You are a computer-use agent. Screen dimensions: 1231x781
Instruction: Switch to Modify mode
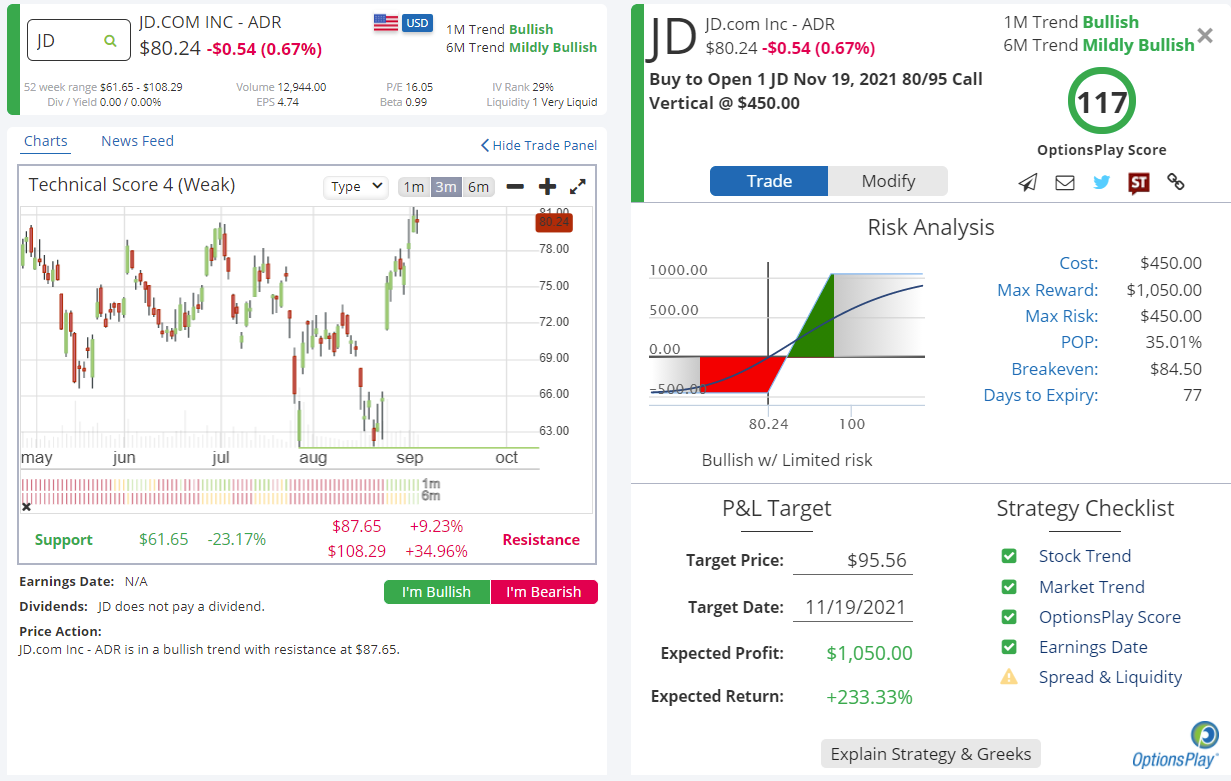pyautogui.click(x=888, y=181)
